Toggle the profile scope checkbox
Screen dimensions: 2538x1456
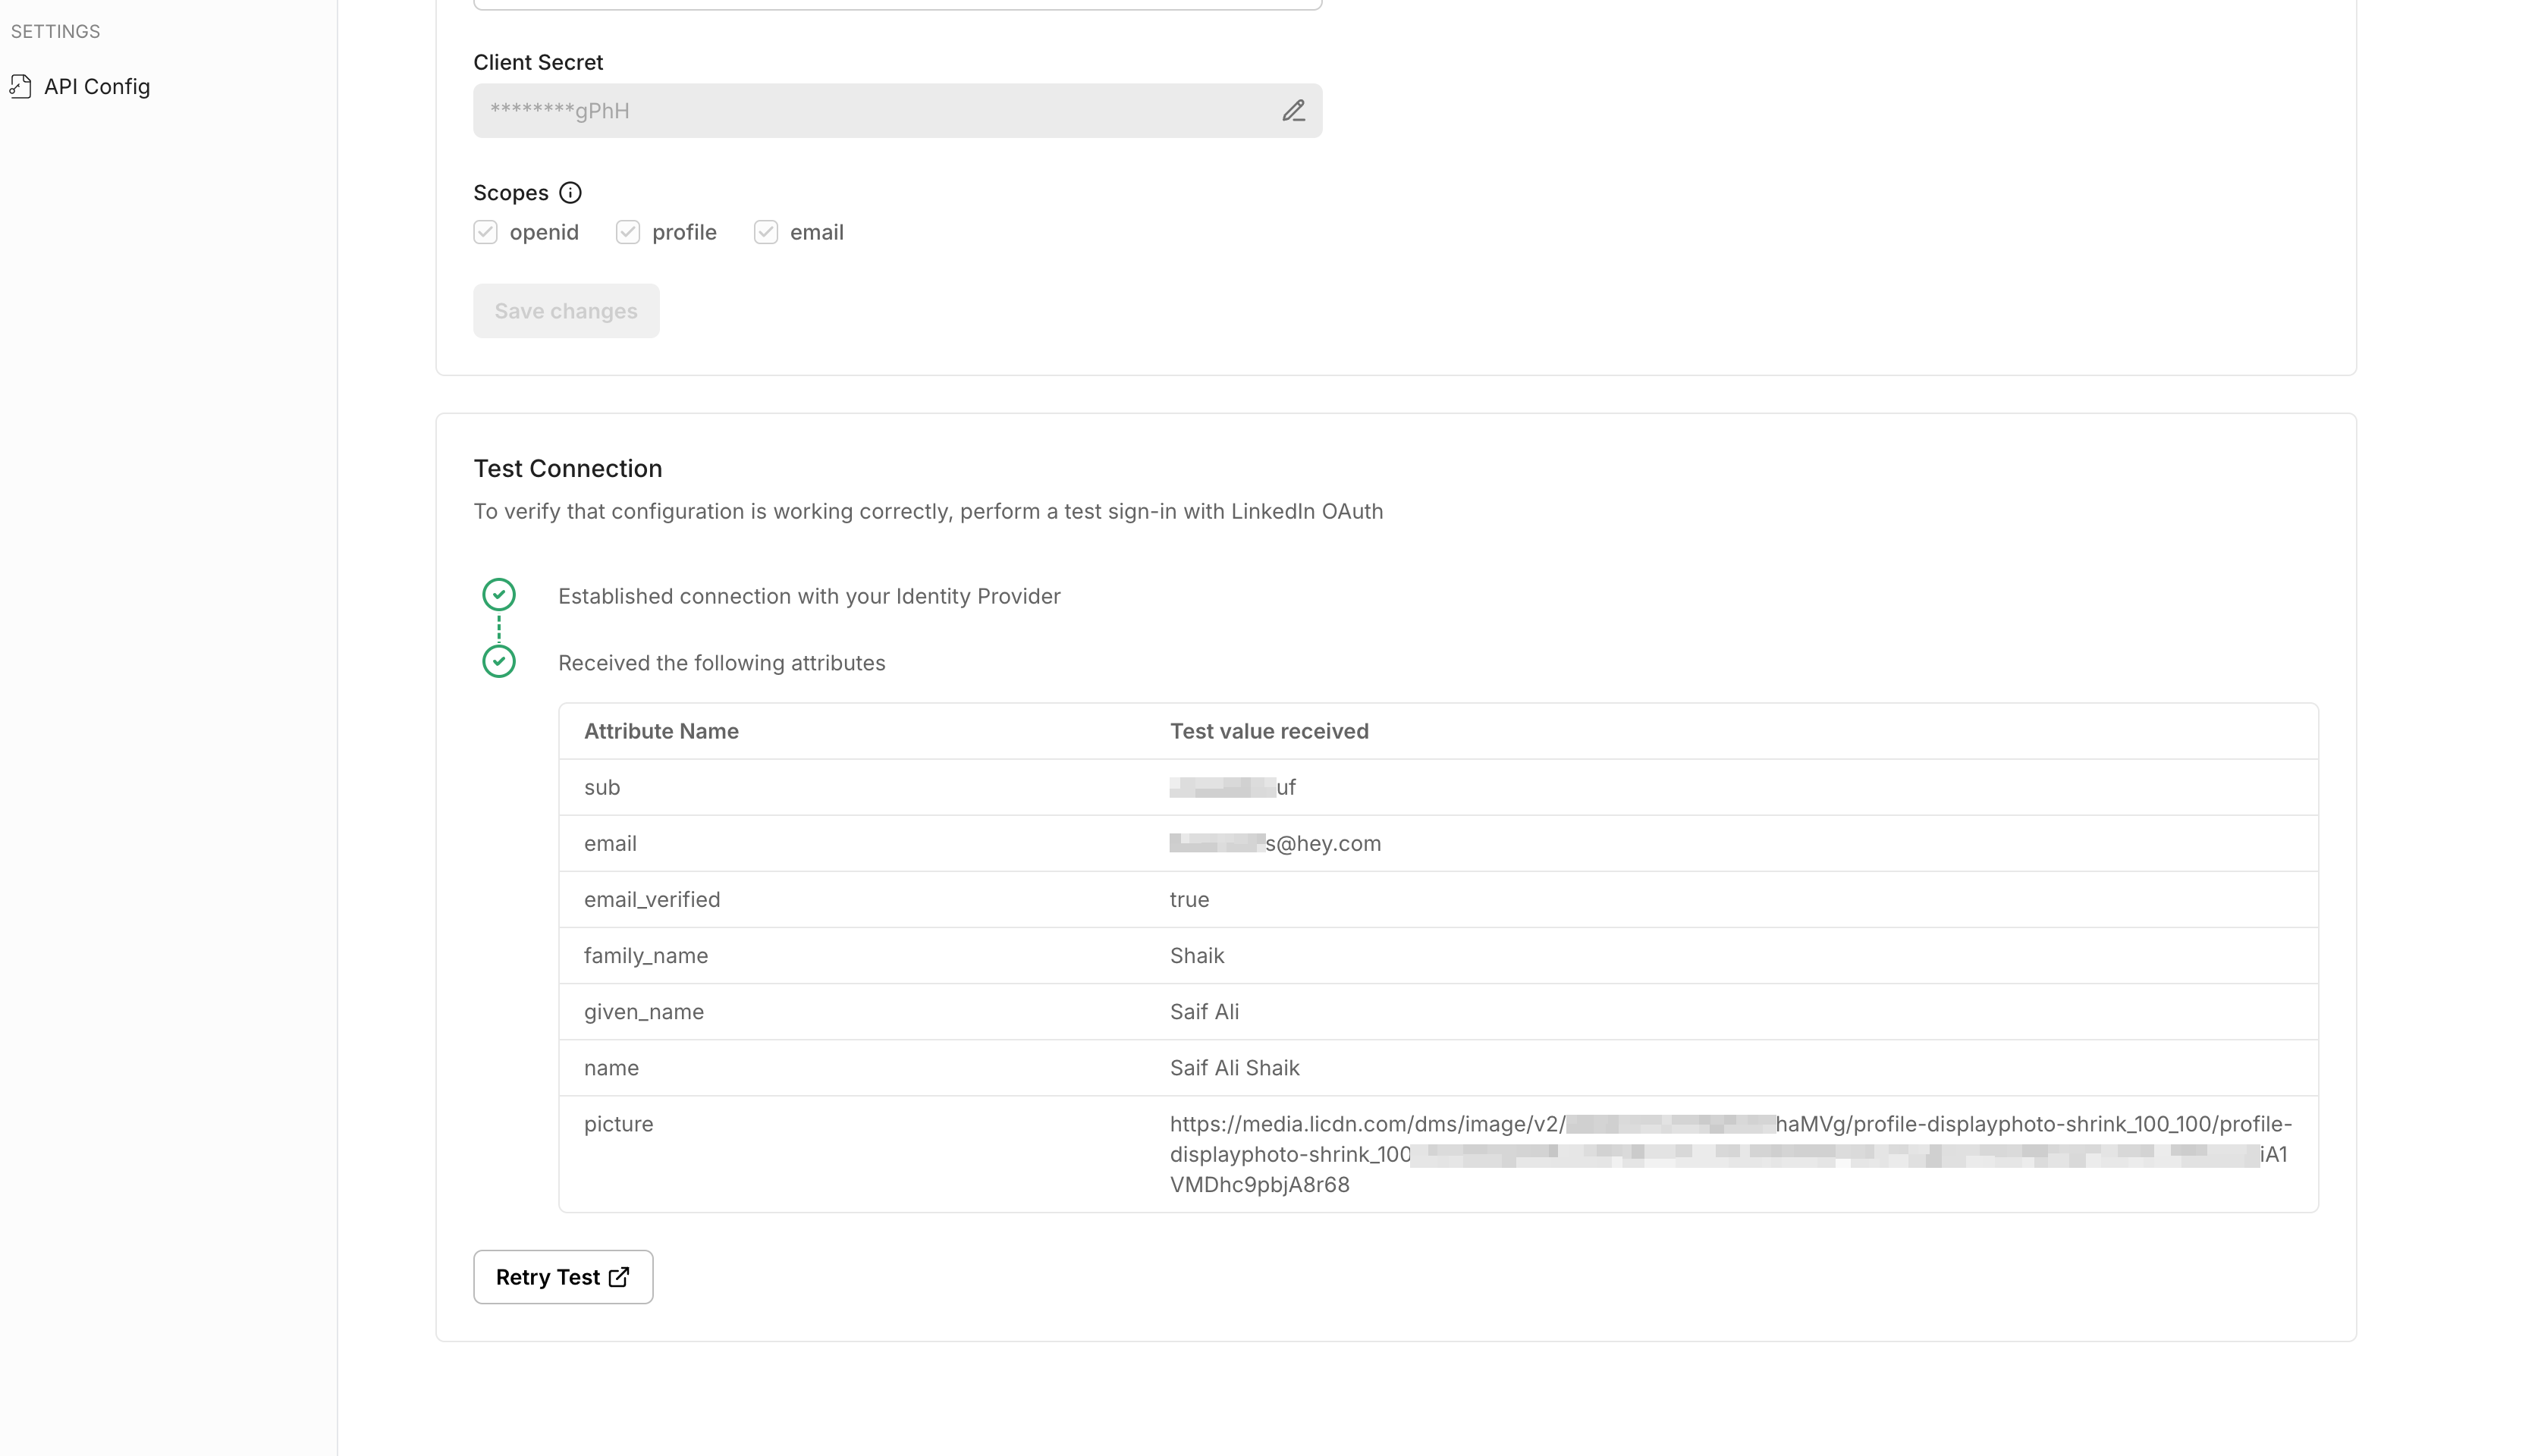[627, 232]
